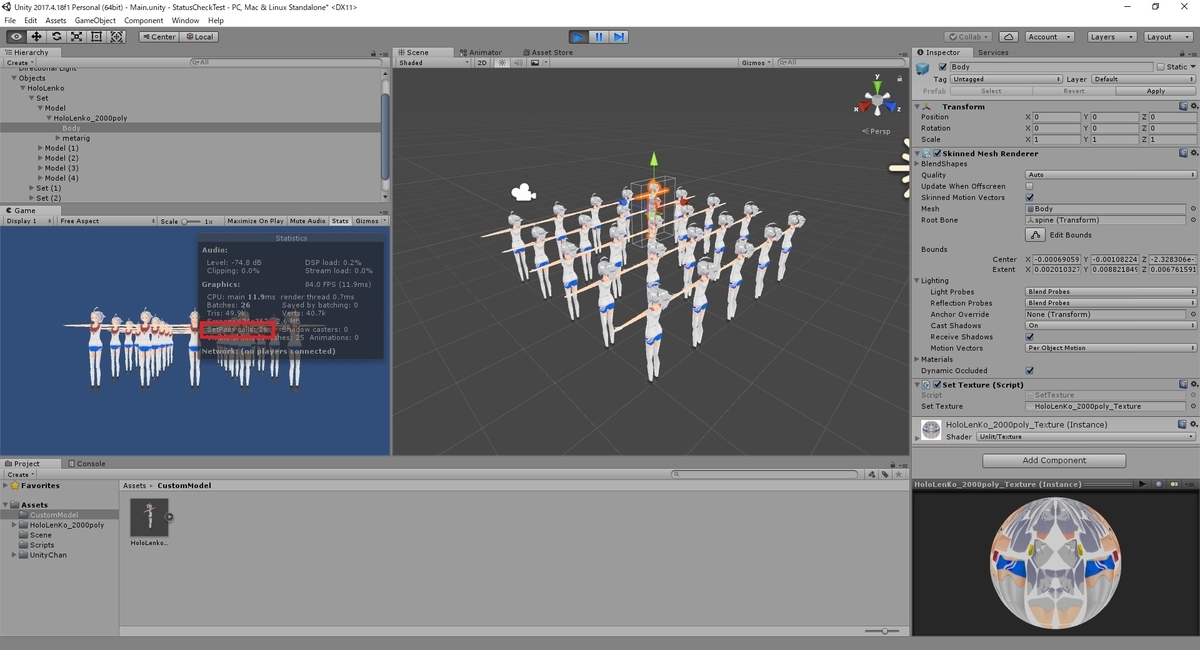Select the Rect transform tool

(x=96, y=37)
